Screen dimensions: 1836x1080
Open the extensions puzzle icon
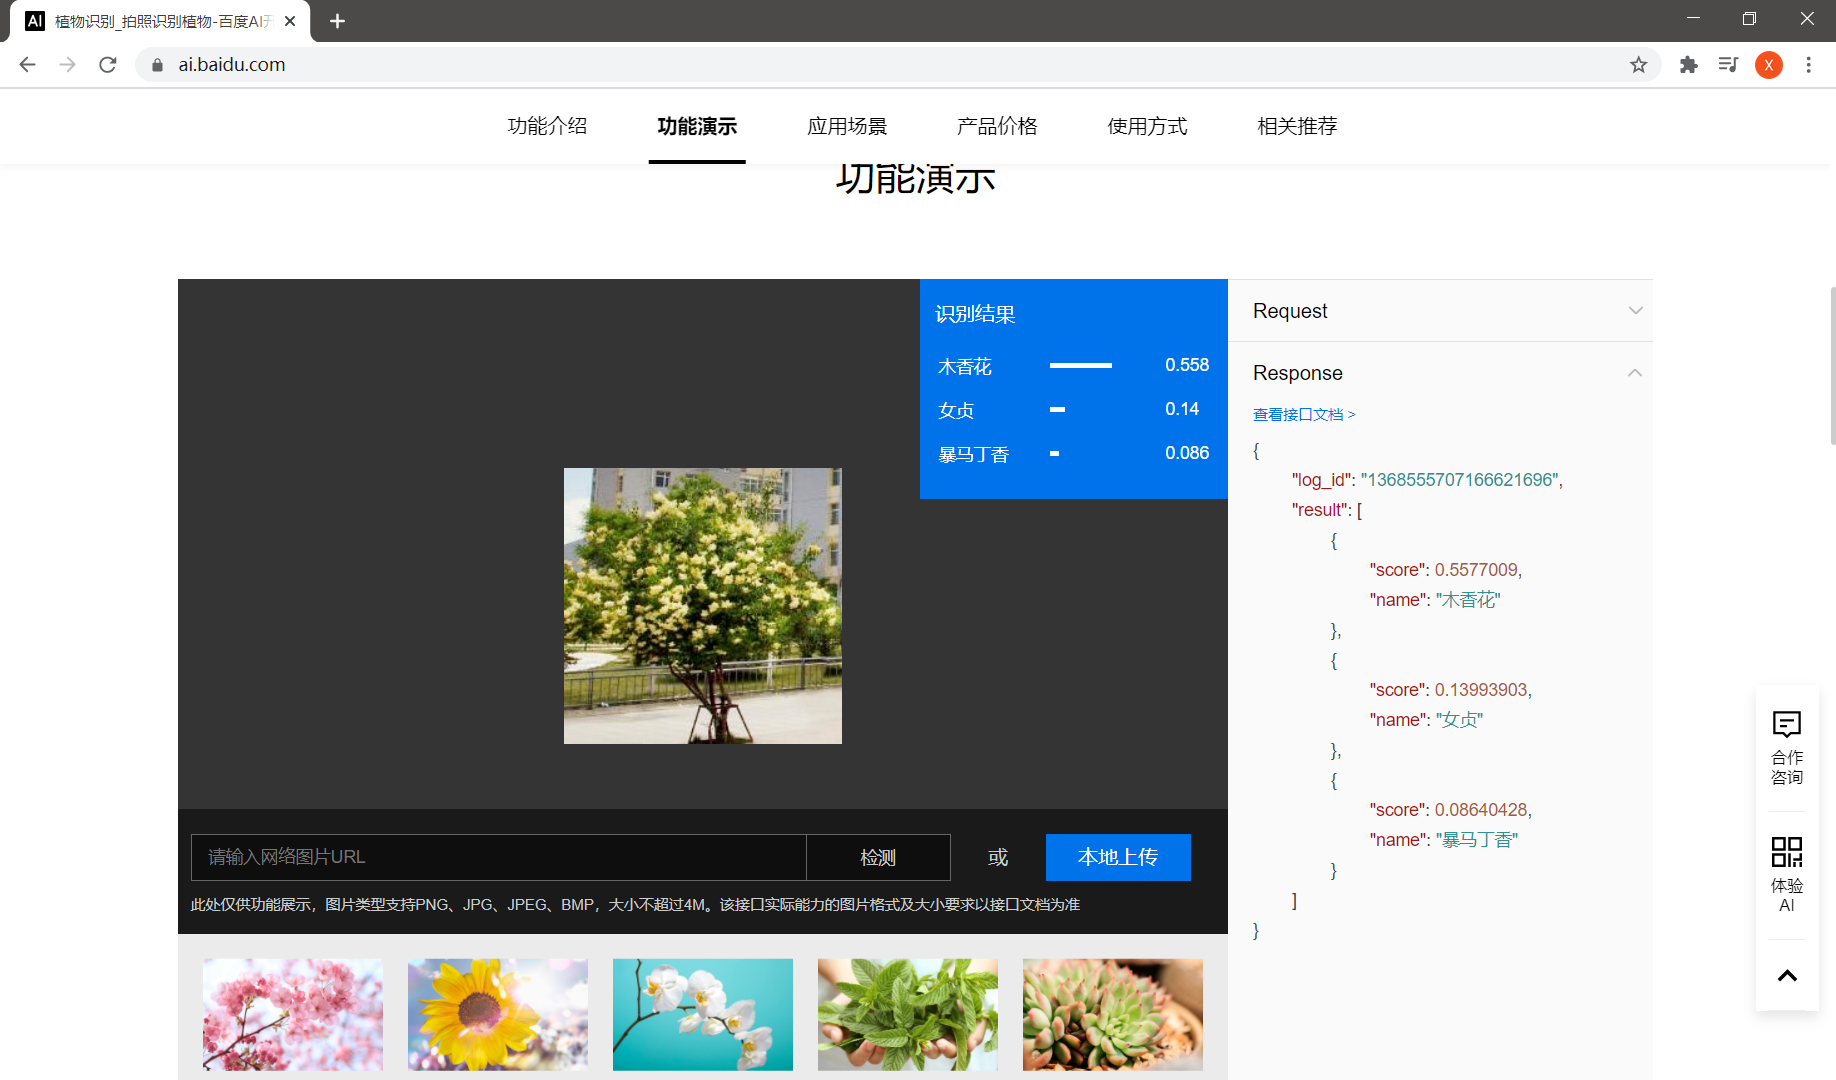[1689, 64]
